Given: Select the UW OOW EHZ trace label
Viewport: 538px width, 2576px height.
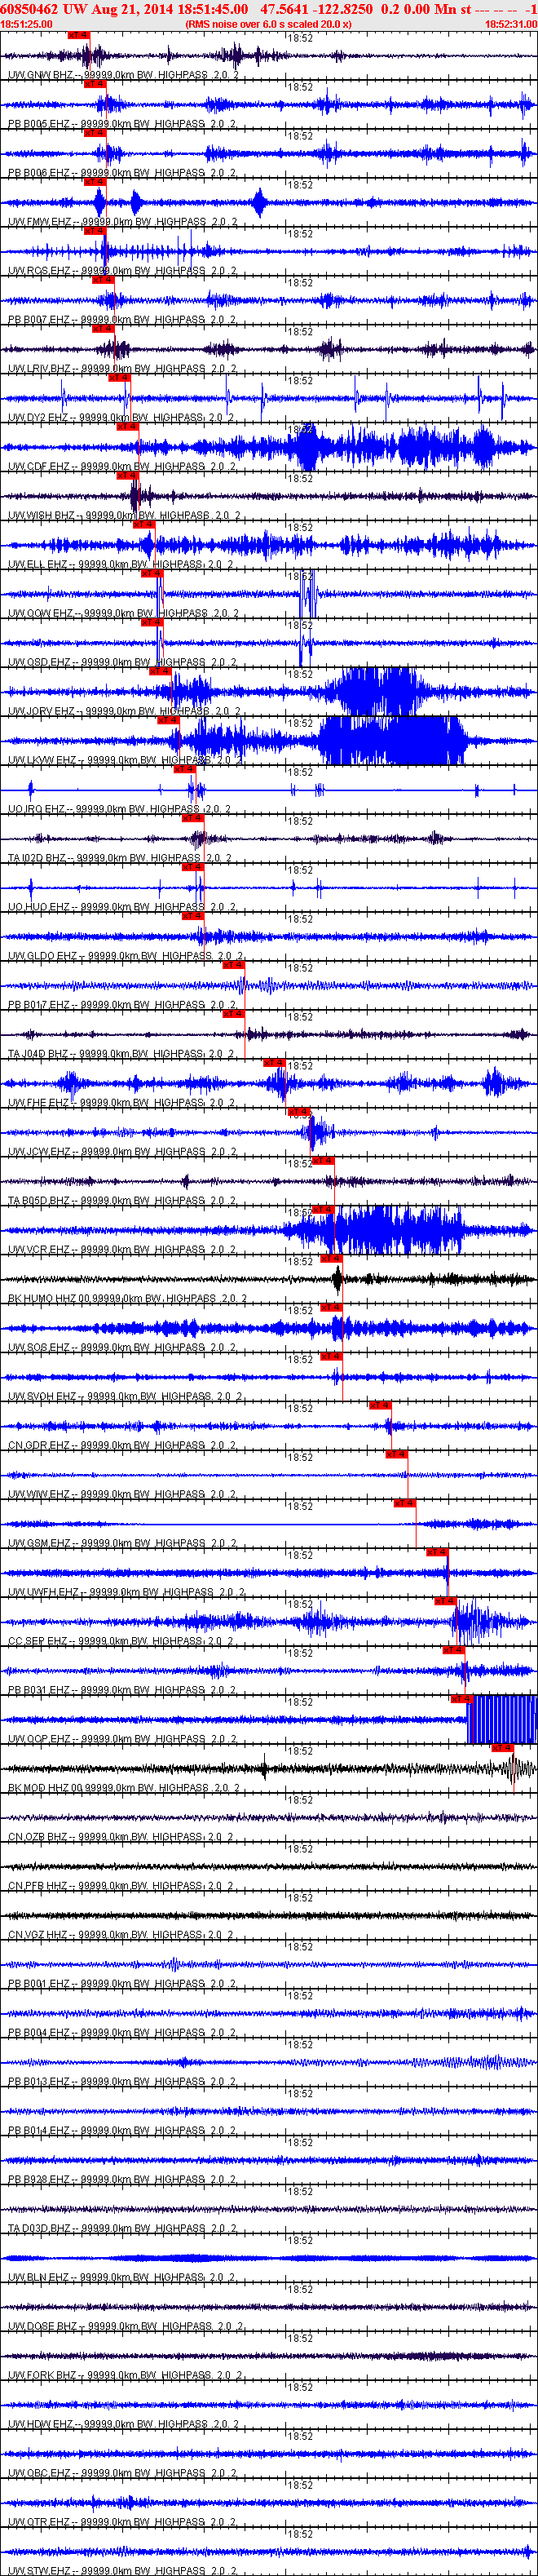Looking at the screenshot, I should 124,614.
